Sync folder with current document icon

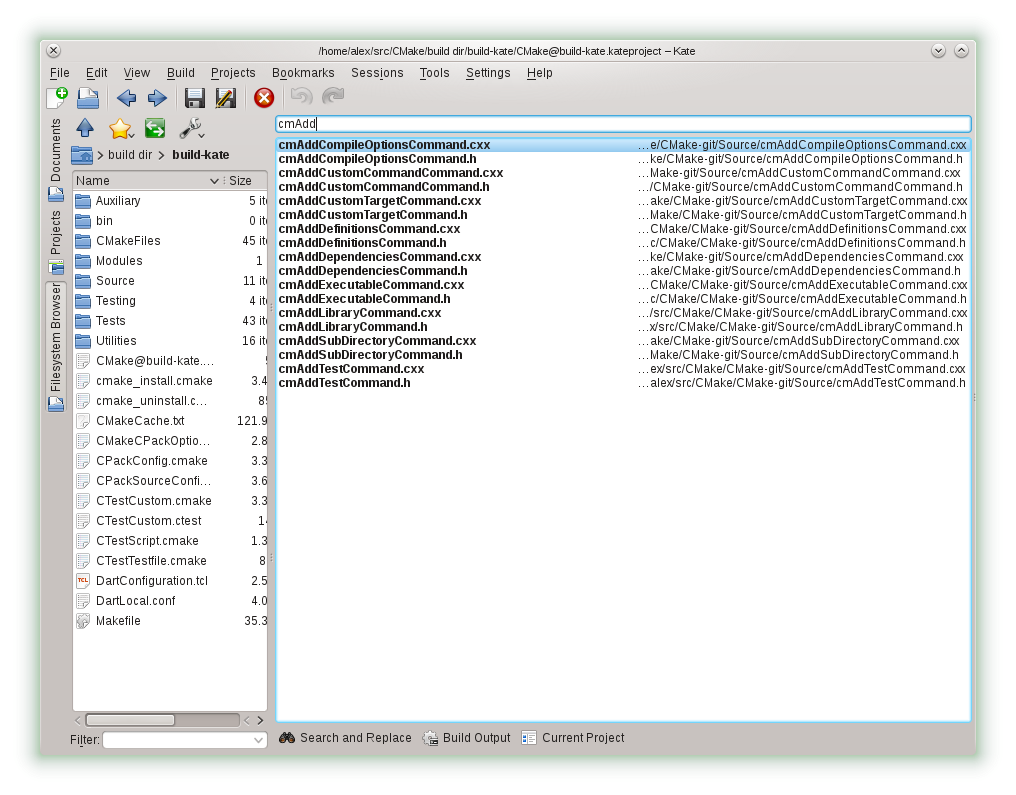click(154, 128)
